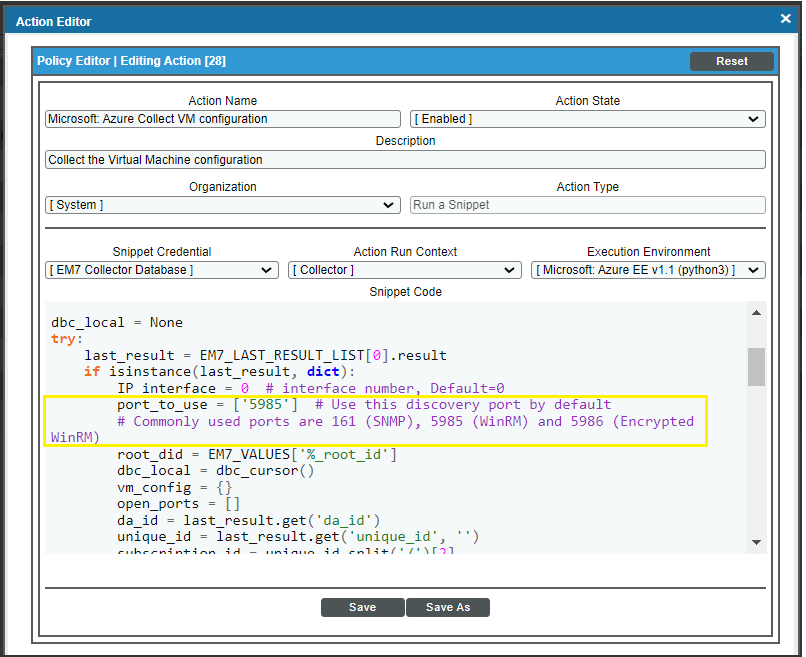This screenshot has height=657, width=806.
Task: Click the Reset button
Action: (x=731, y=61)
